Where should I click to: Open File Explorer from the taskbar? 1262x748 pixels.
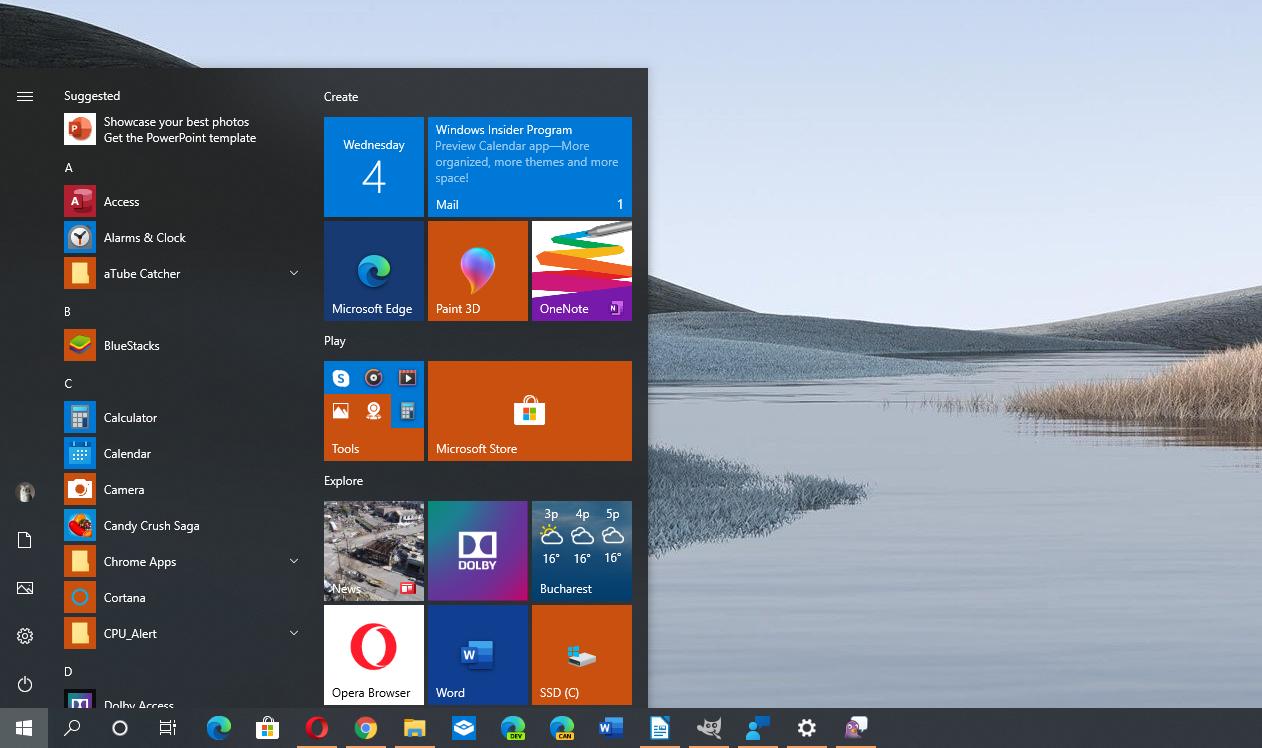414,728
